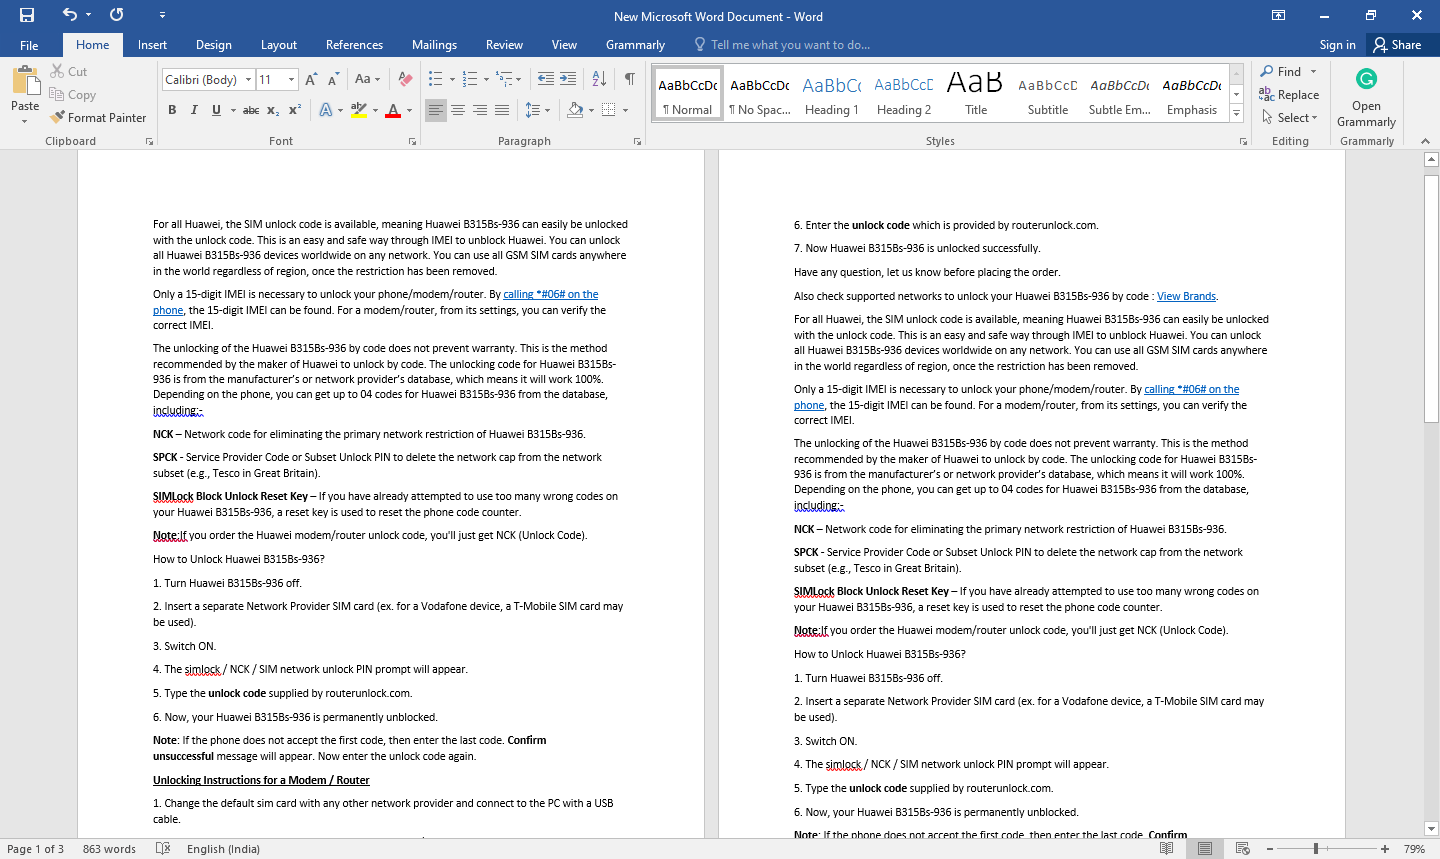This screenshot has height=859, width=1440.
Task: Toggle Bold formatting
Action: coord(172,110)
